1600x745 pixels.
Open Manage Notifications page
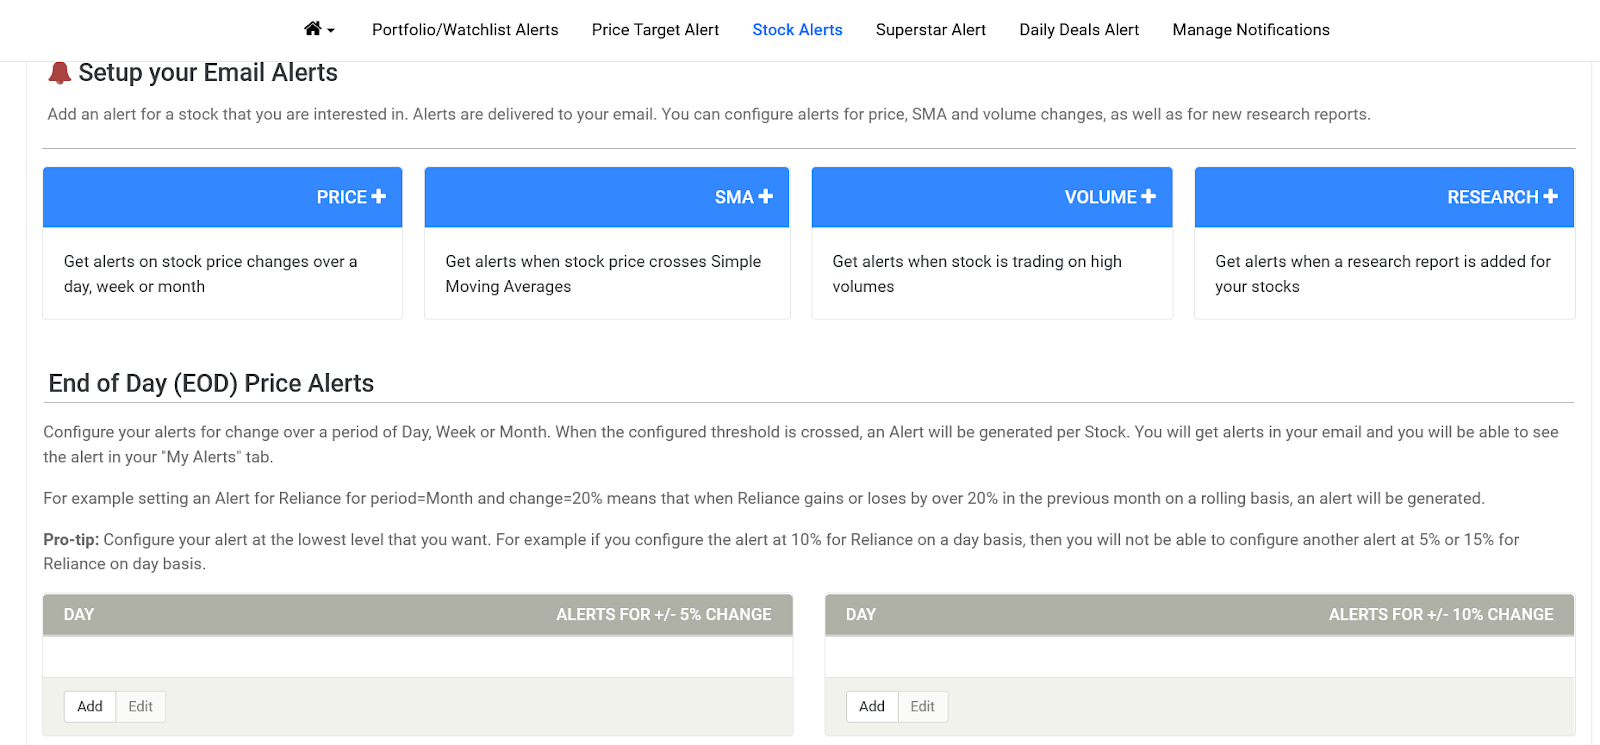[1251, 30]
